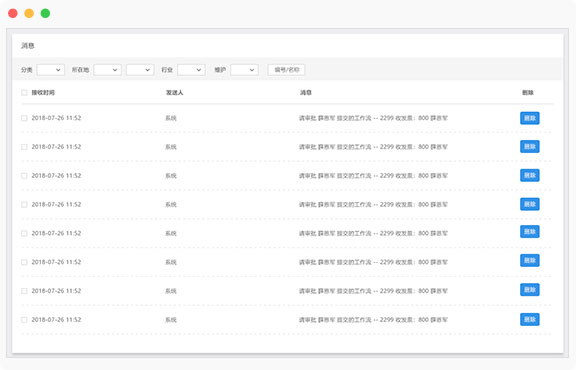Tick the select-all checkbox beside 接收时间 header
This screenshot has height=370, width=576.
(x=24, y=93)
